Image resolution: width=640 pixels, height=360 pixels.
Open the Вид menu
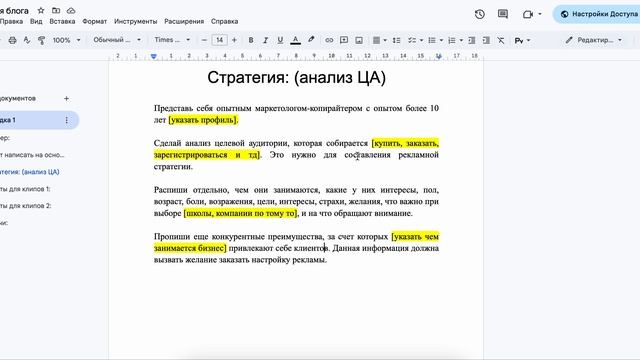click(x=36, y=21)
